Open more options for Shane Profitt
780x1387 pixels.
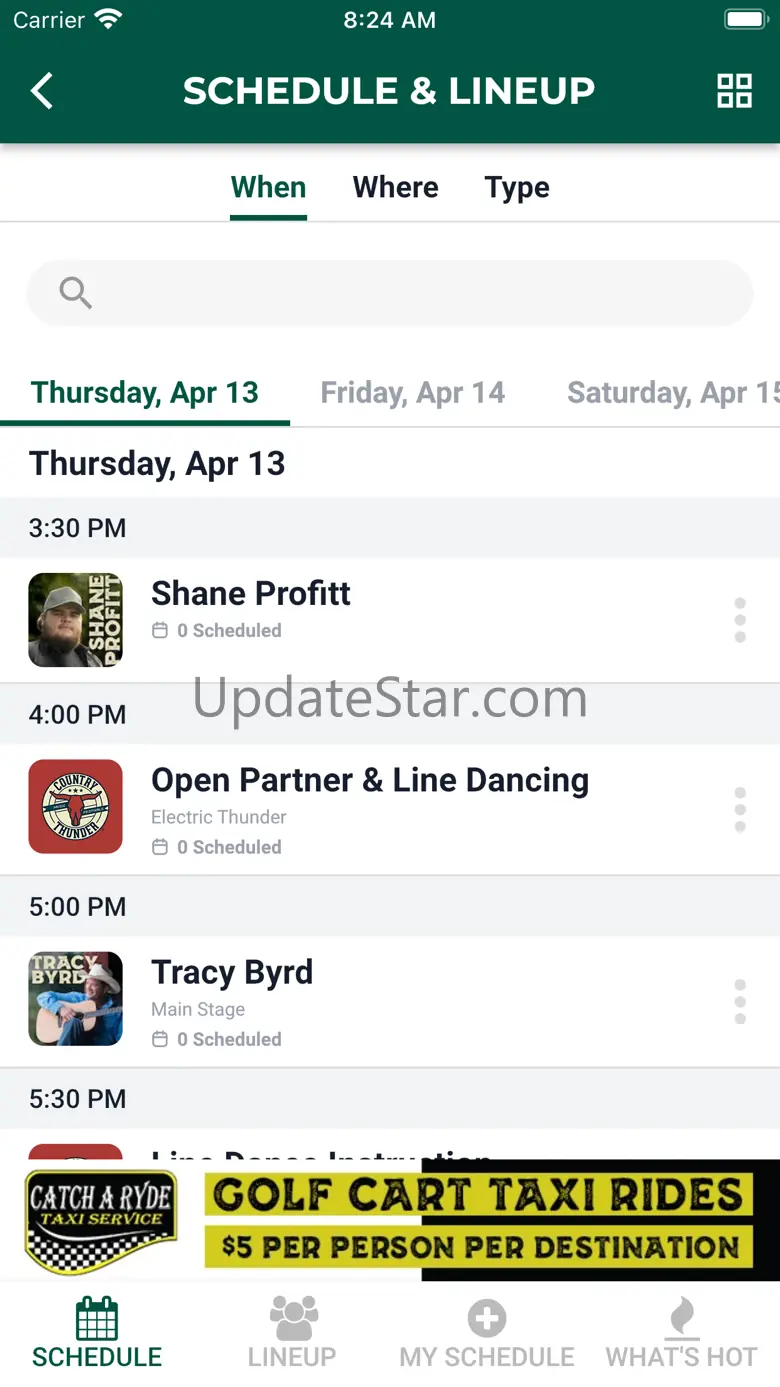740,620
